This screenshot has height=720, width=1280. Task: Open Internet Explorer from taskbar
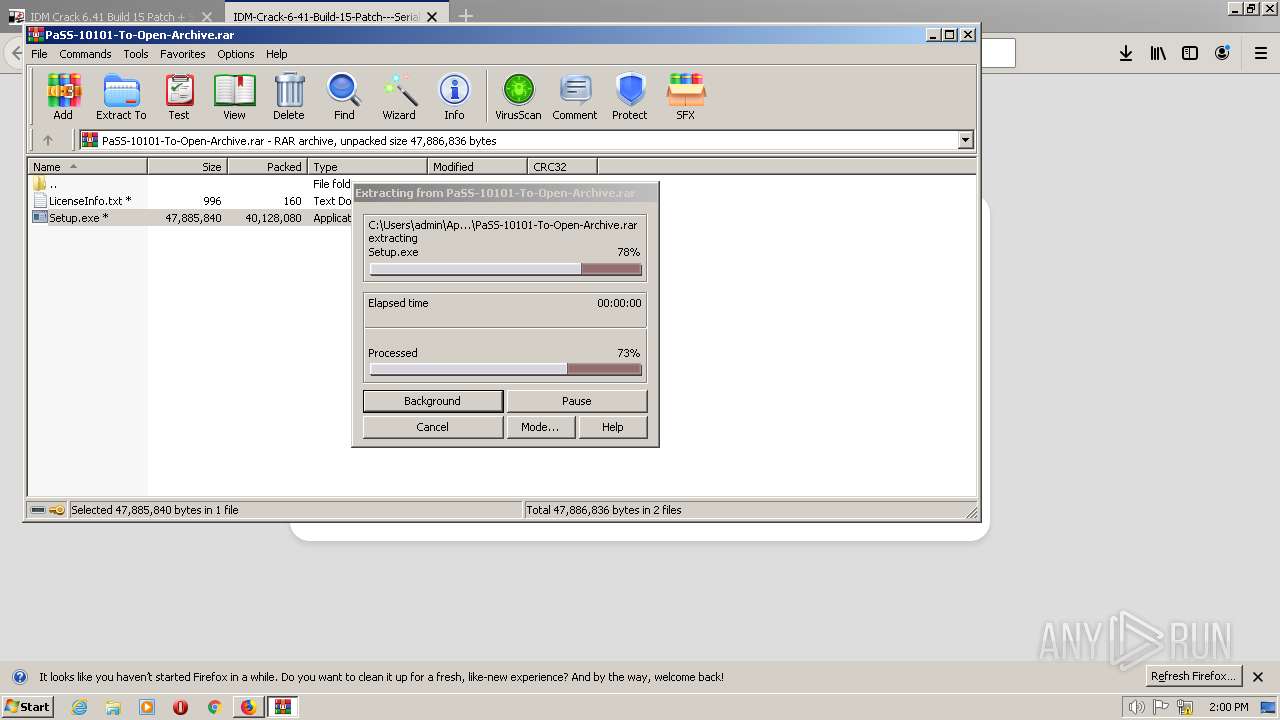tap(80, 707)
